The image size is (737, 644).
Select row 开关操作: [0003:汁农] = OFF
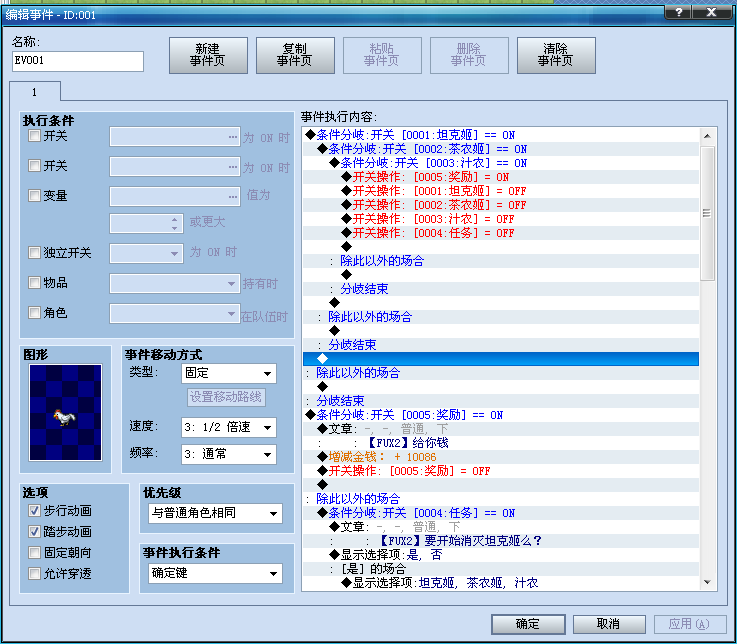tap(501, 219)
